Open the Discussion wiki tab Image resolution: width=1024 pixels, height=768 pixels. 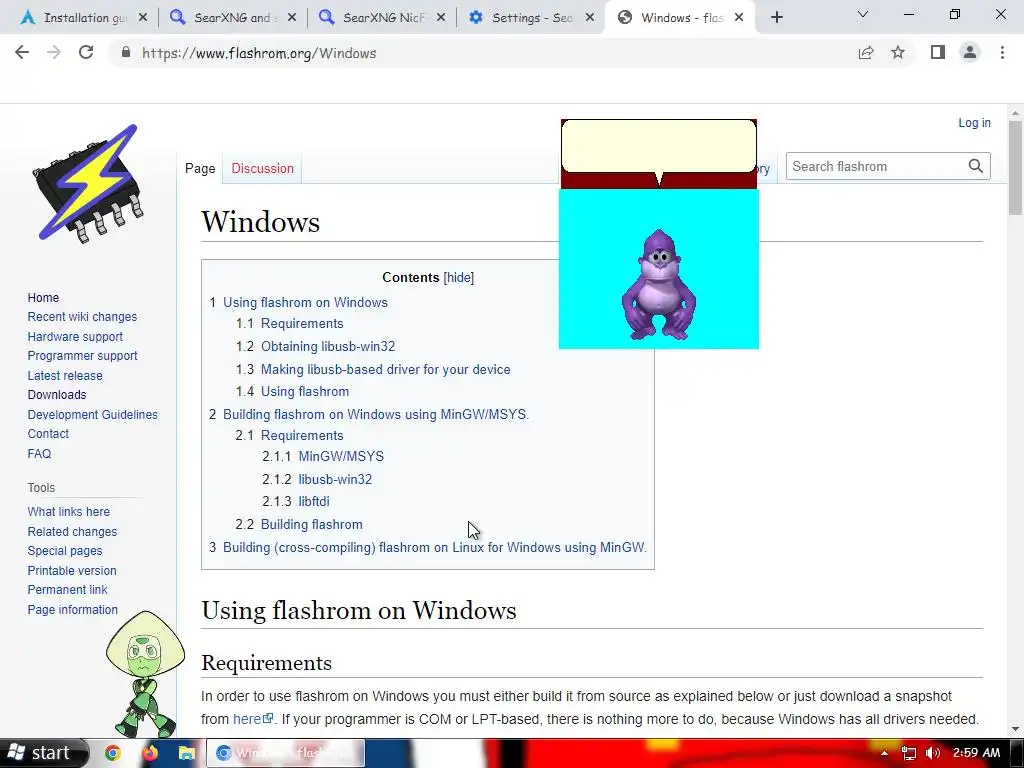click(263, 168)
